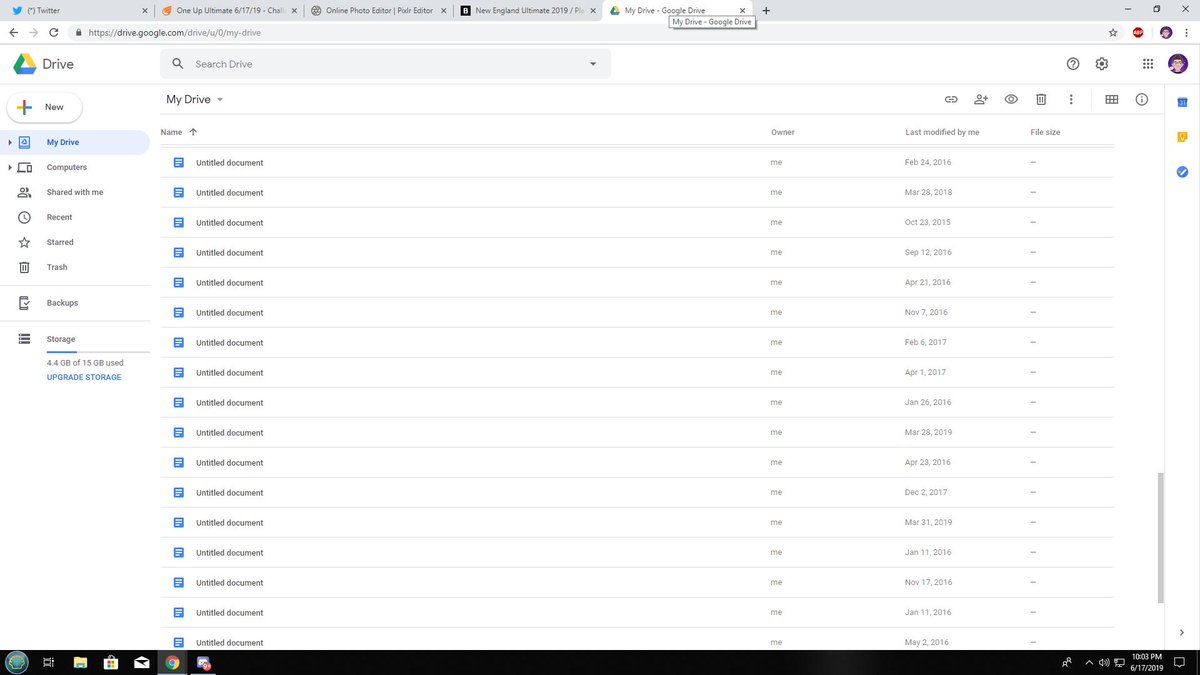Click the New button

[45, 107]
